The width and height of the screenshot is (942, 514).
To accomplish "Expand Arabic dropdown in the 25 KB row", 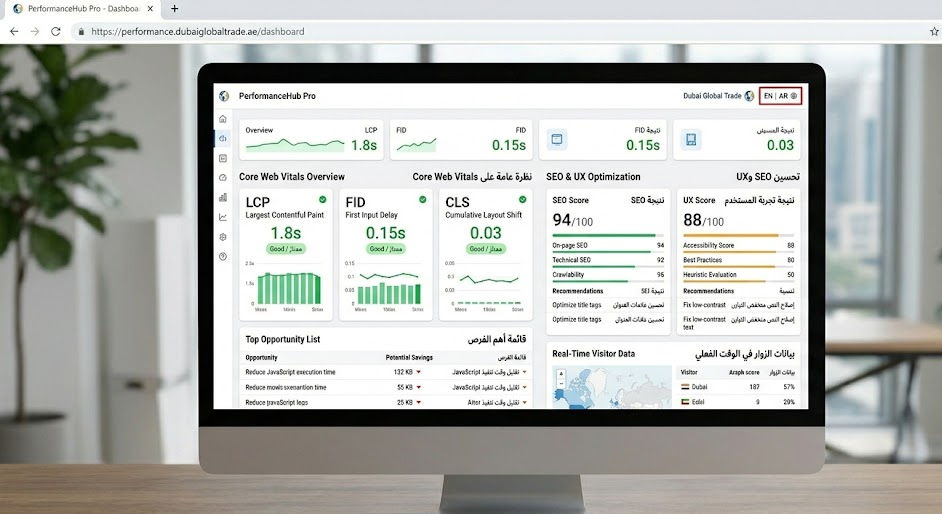I will click(x=524, y=402).
